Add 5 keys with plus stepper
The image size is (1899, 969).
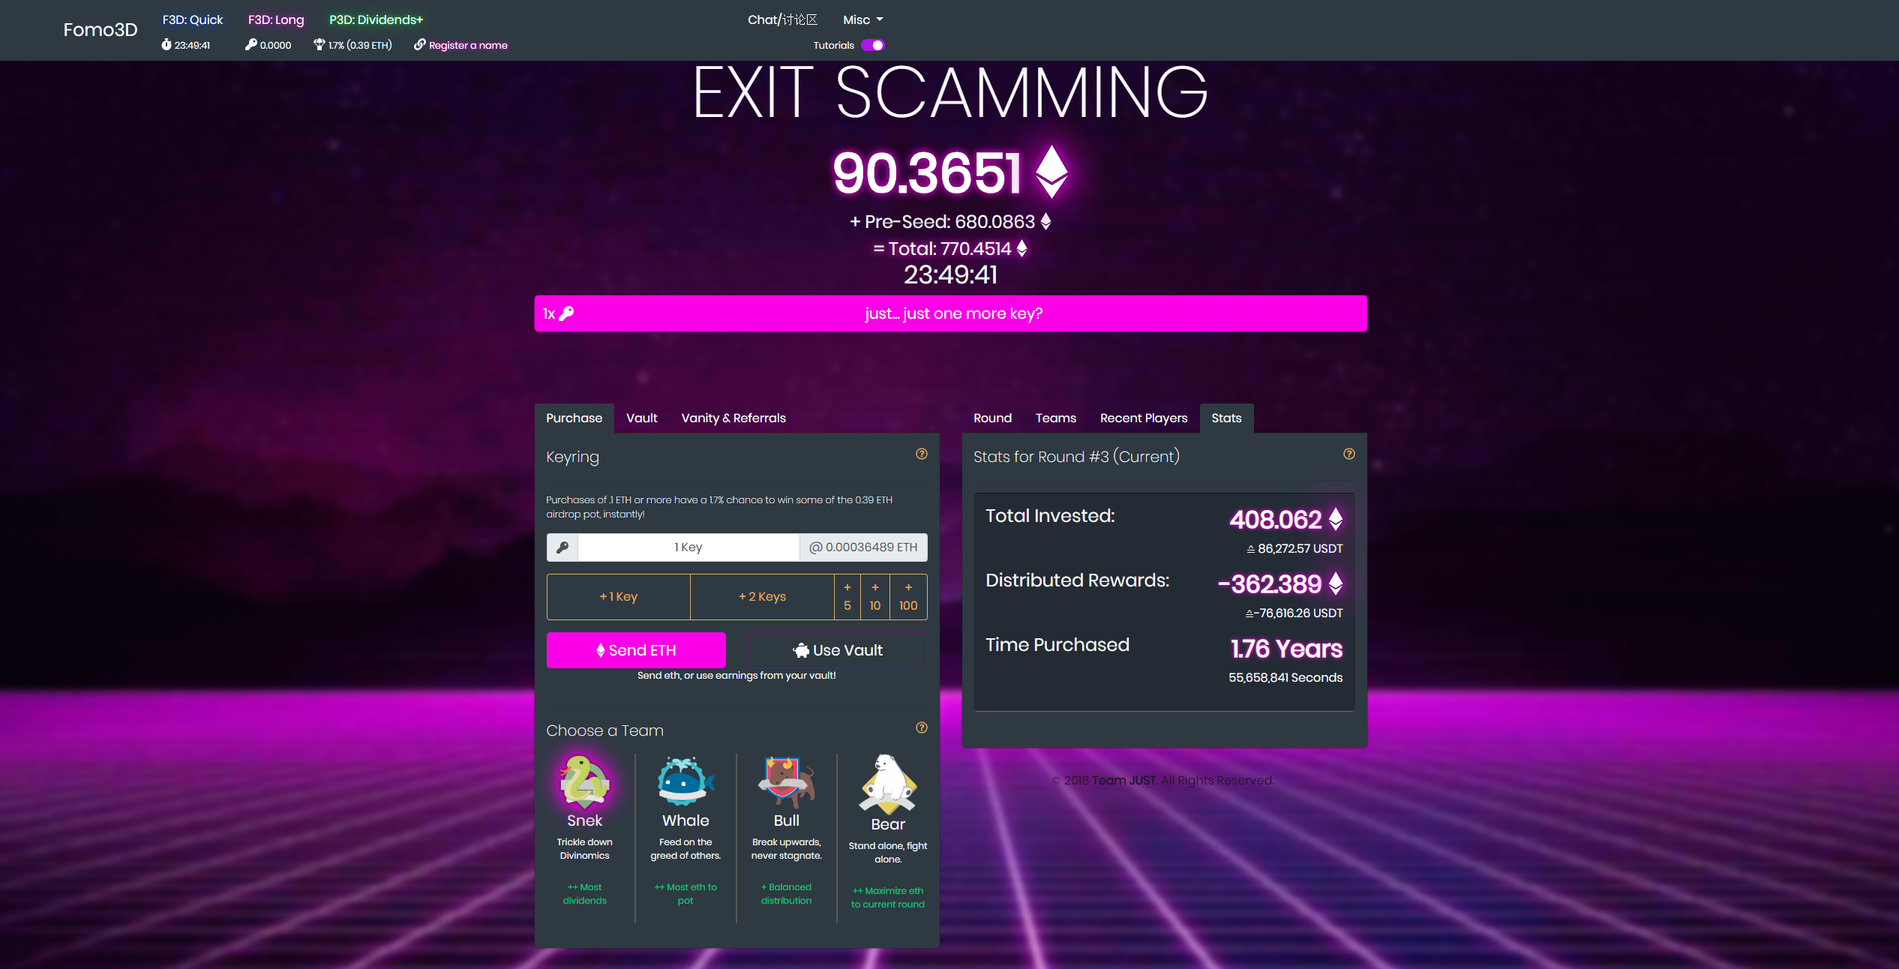tap(847, 596)
